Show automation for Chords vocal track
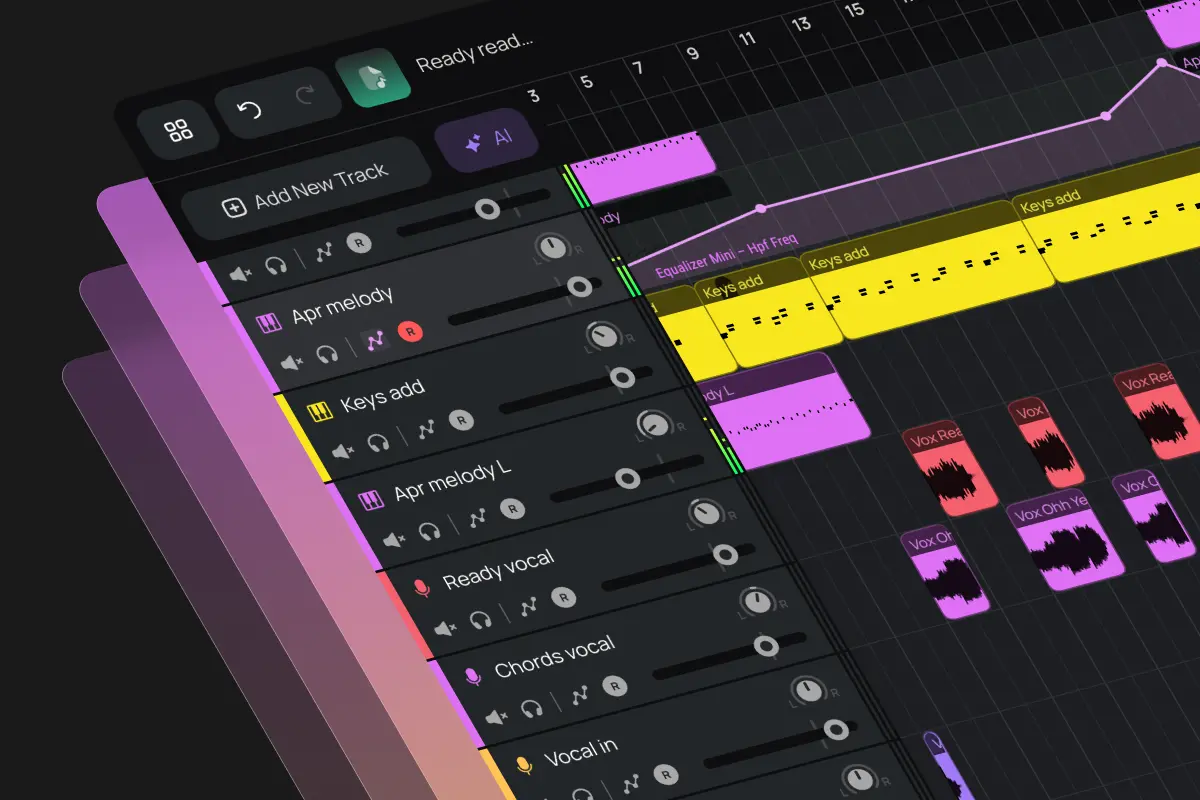The image size is (1200, 800). click(580, 694)
